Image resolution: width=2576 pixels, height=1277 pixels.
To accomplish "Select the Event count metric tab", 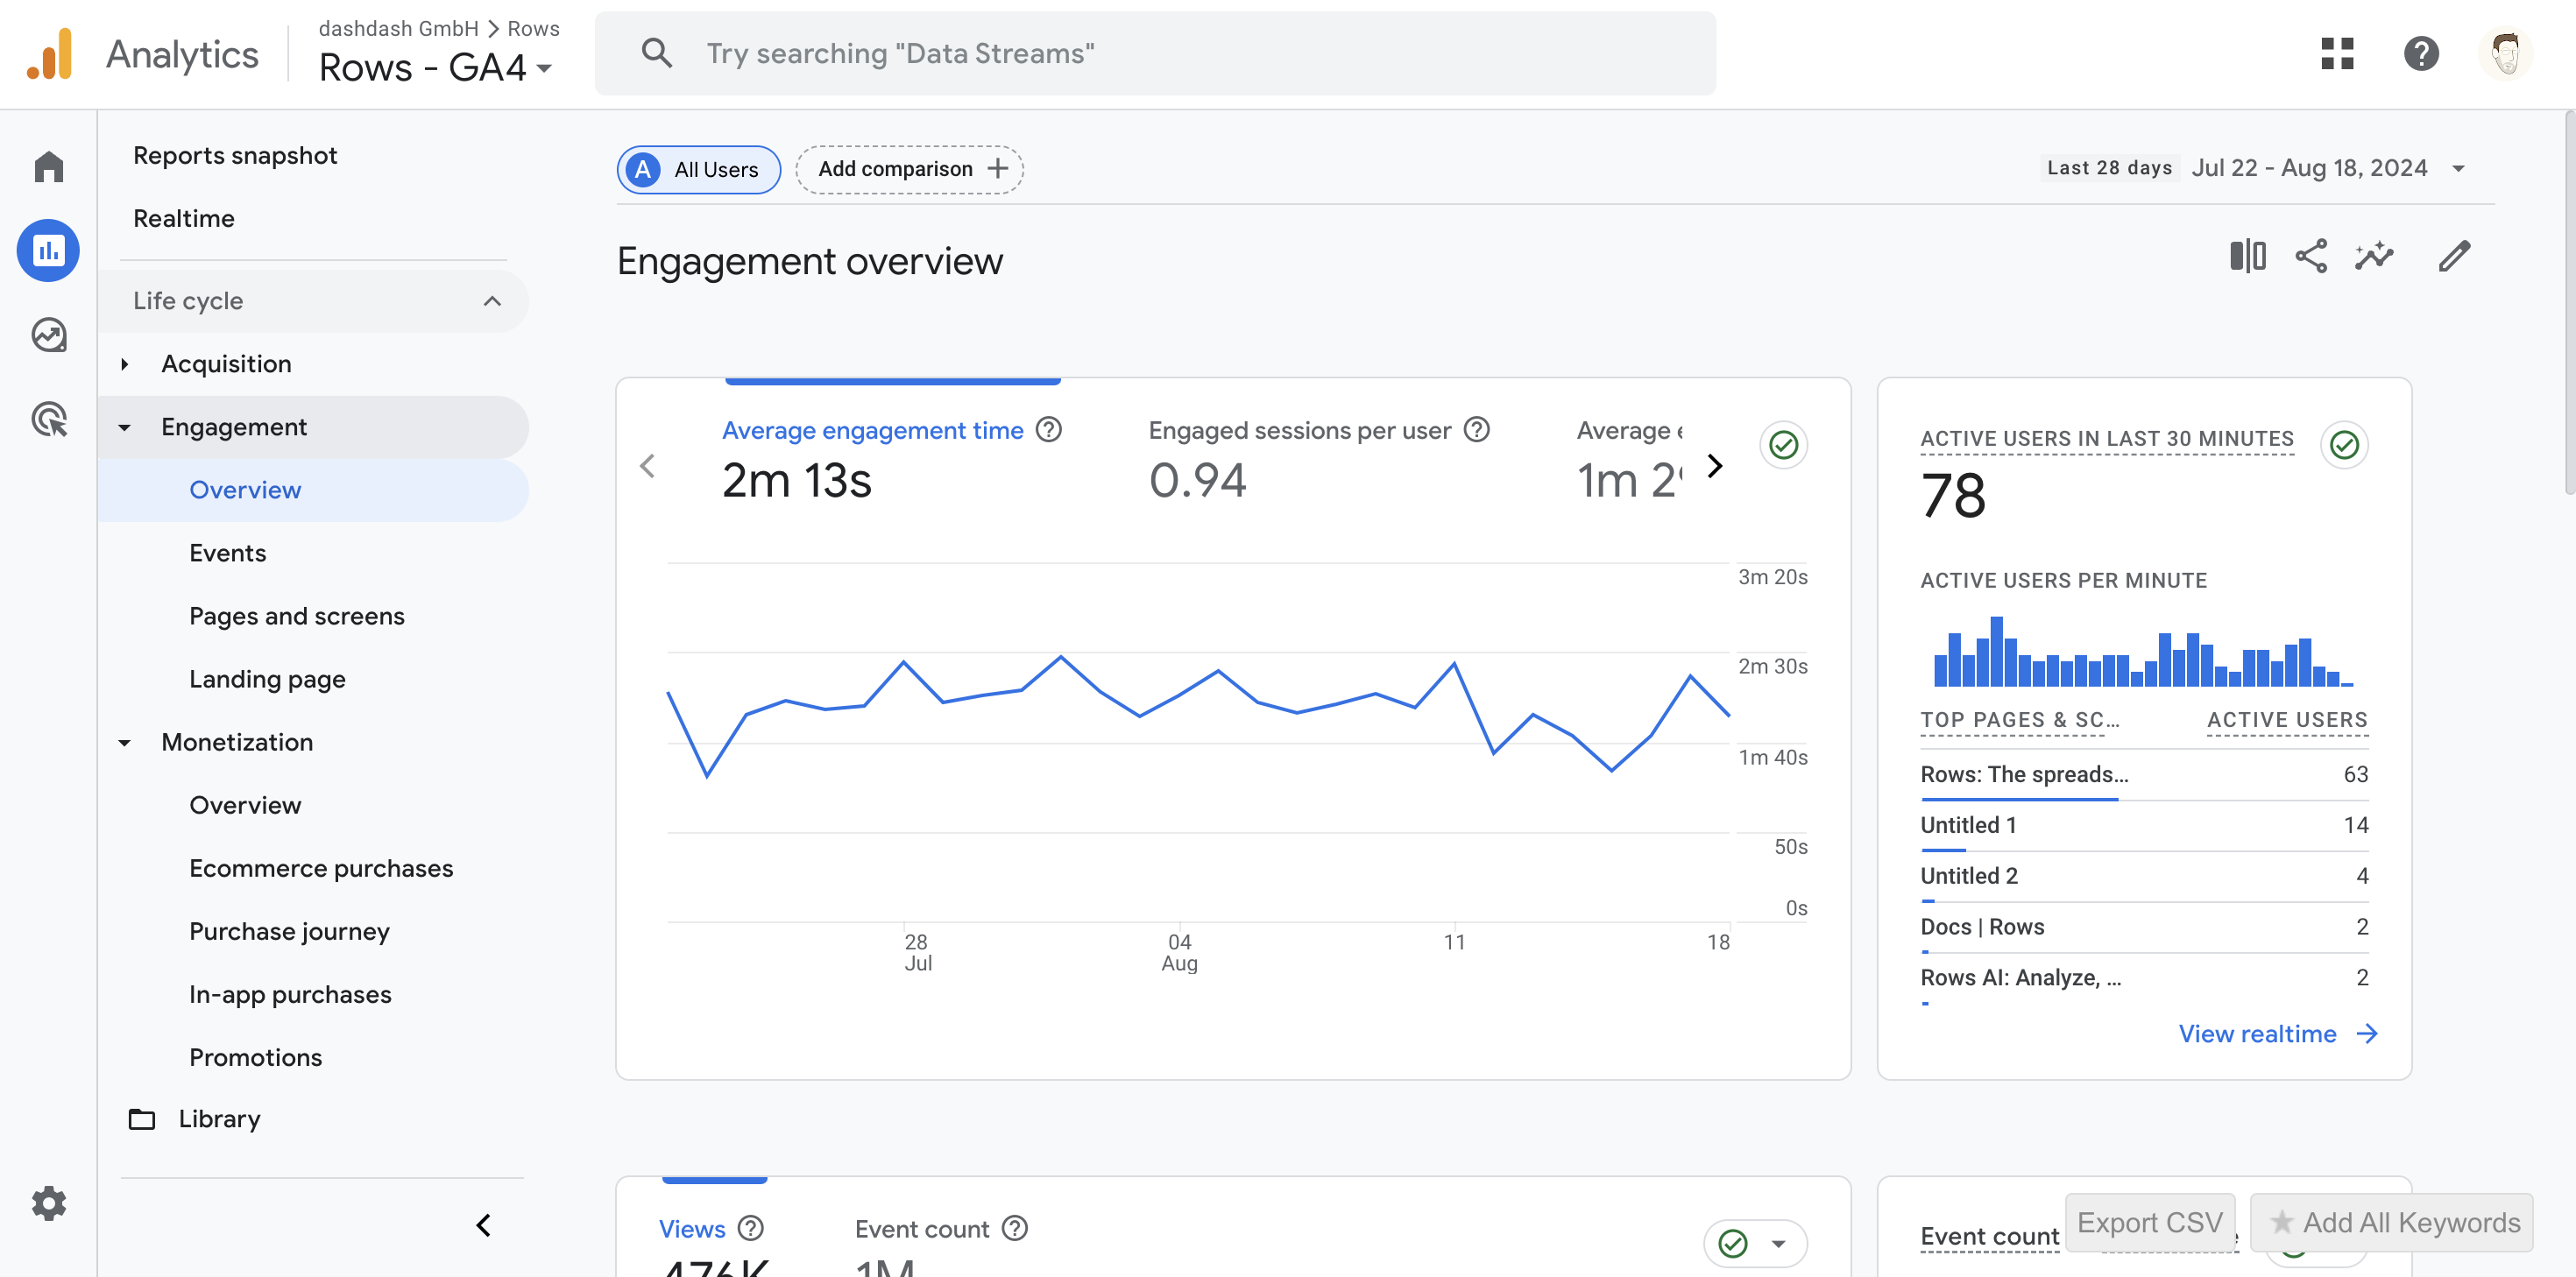I will point(941,1245).
